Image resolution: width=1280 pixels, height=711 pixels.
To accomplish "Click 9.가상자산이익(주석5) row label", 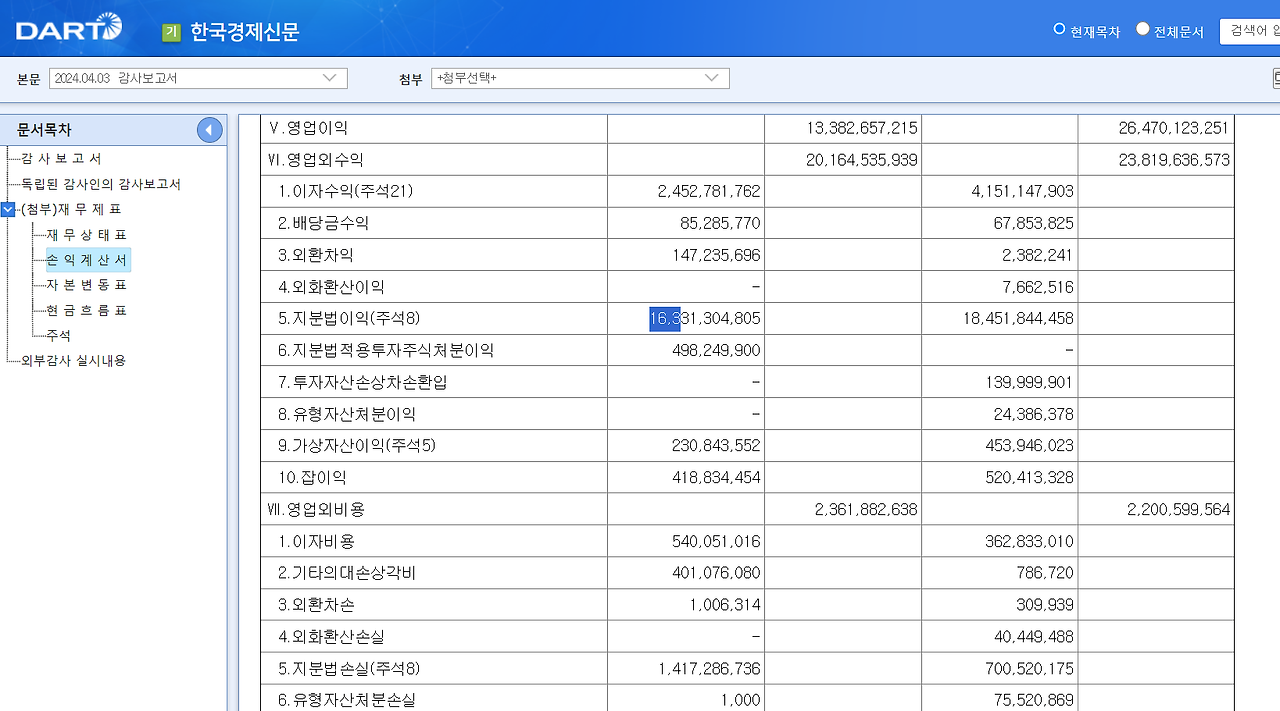I will pyautogui.click(x=357, y=446).
